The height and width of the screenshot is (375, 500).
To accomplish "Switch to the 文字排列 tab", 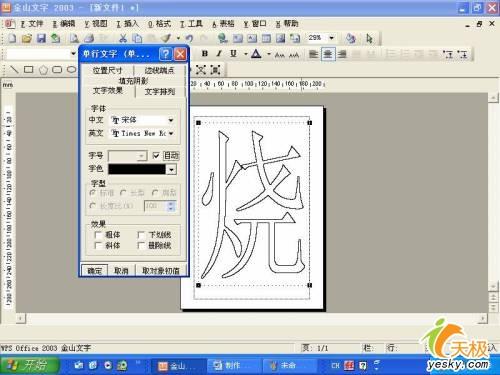I will tap(160, 92).
